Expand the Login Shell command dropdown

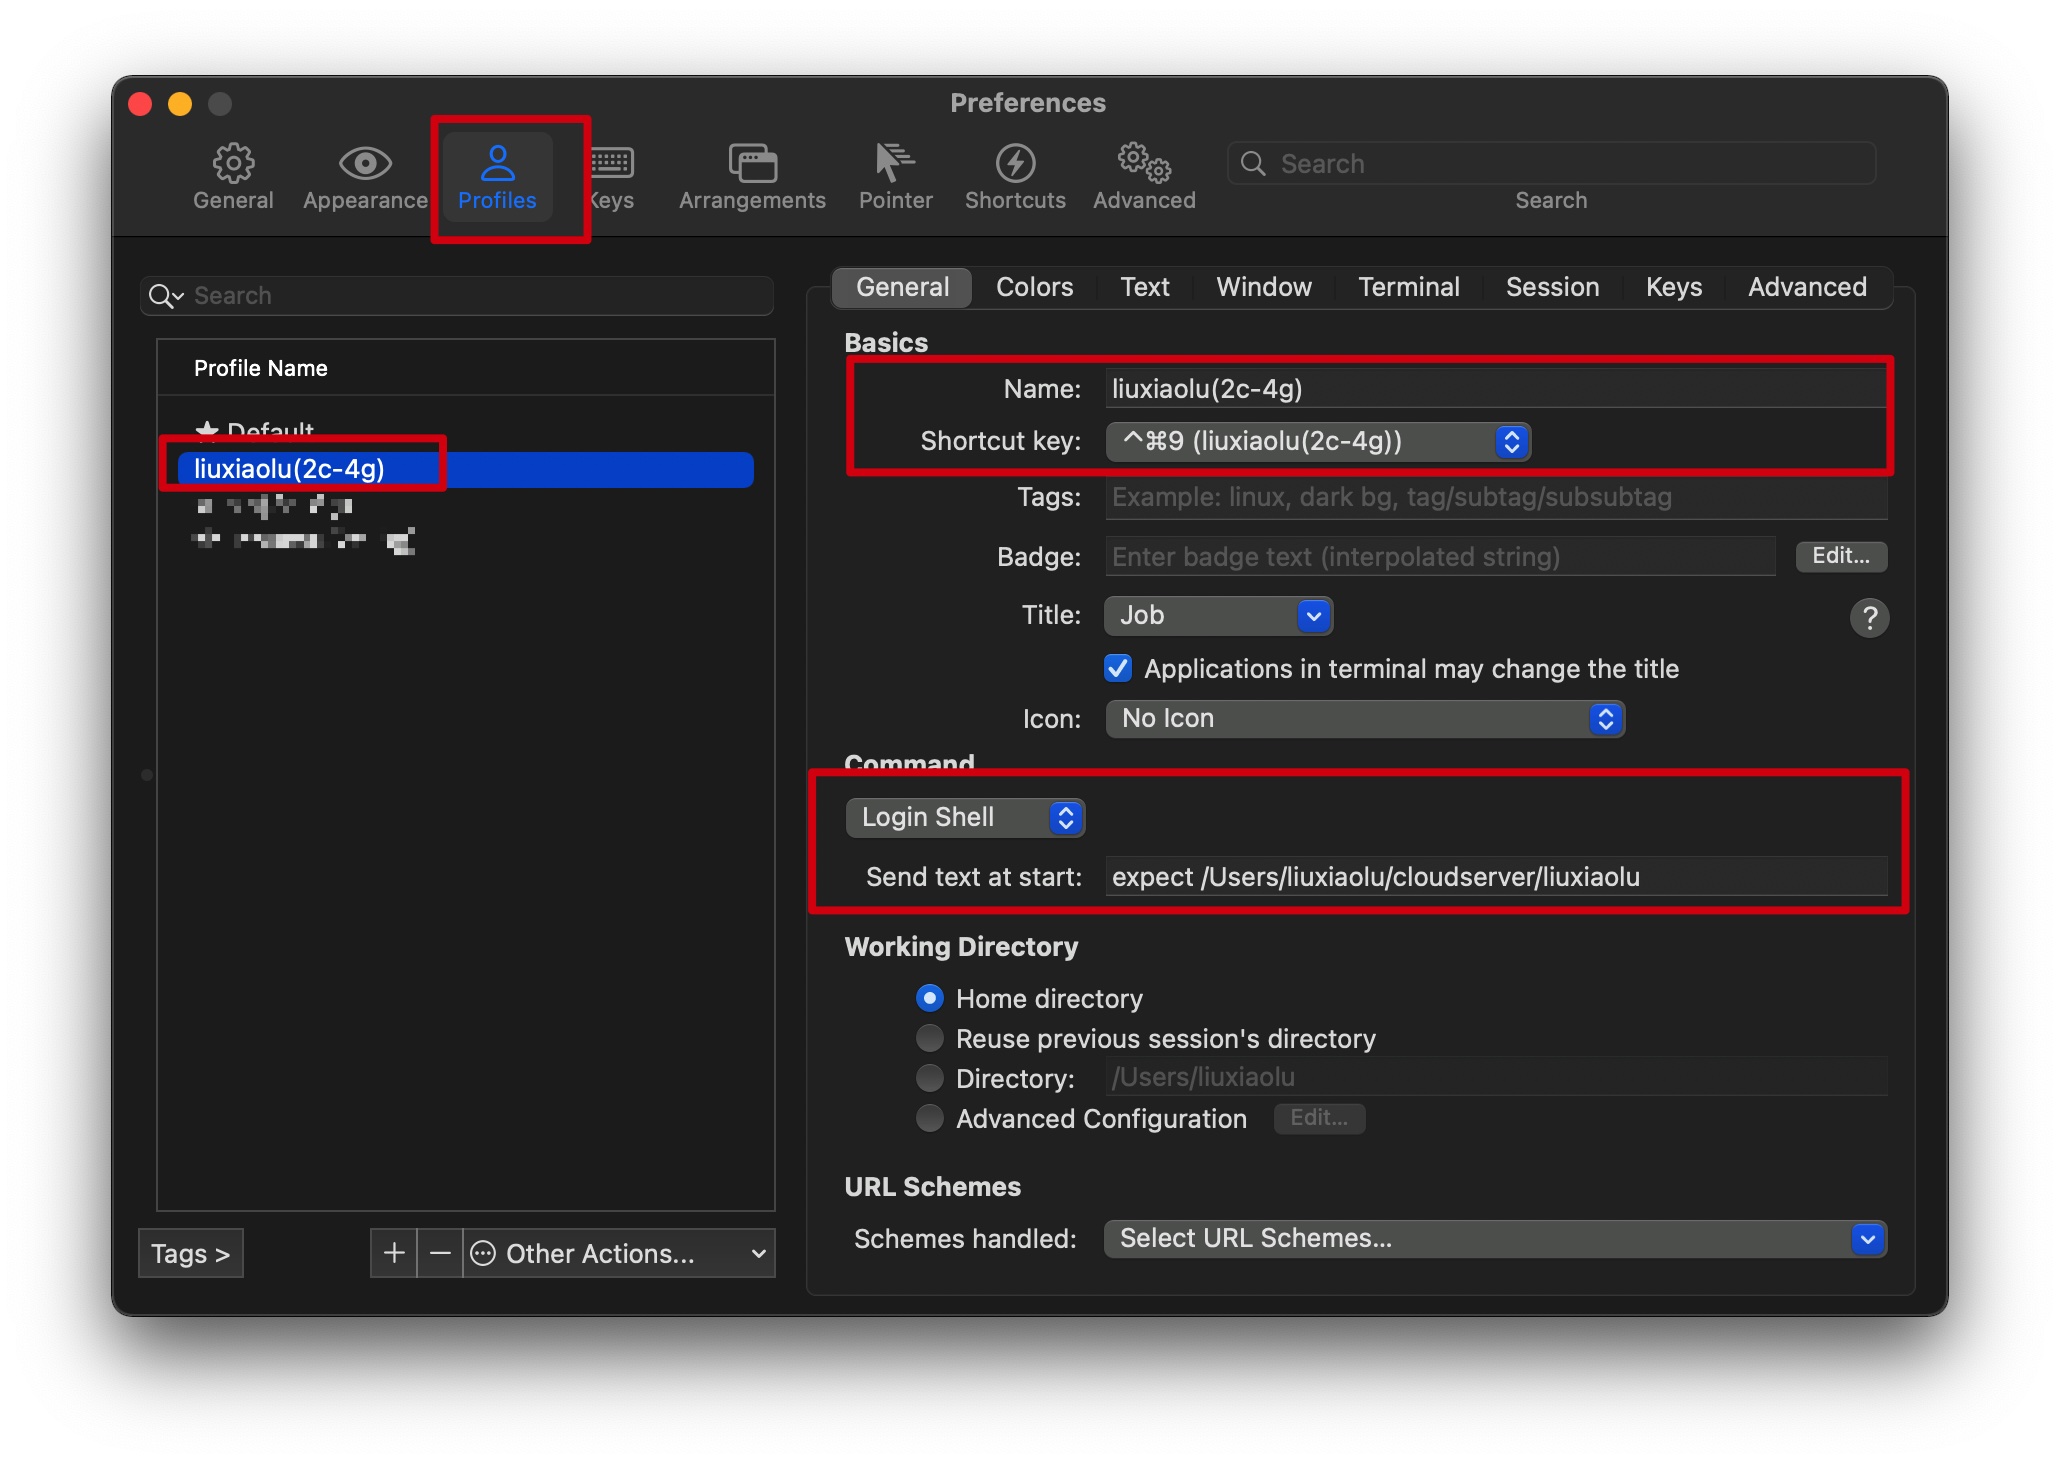pos(964,817)
